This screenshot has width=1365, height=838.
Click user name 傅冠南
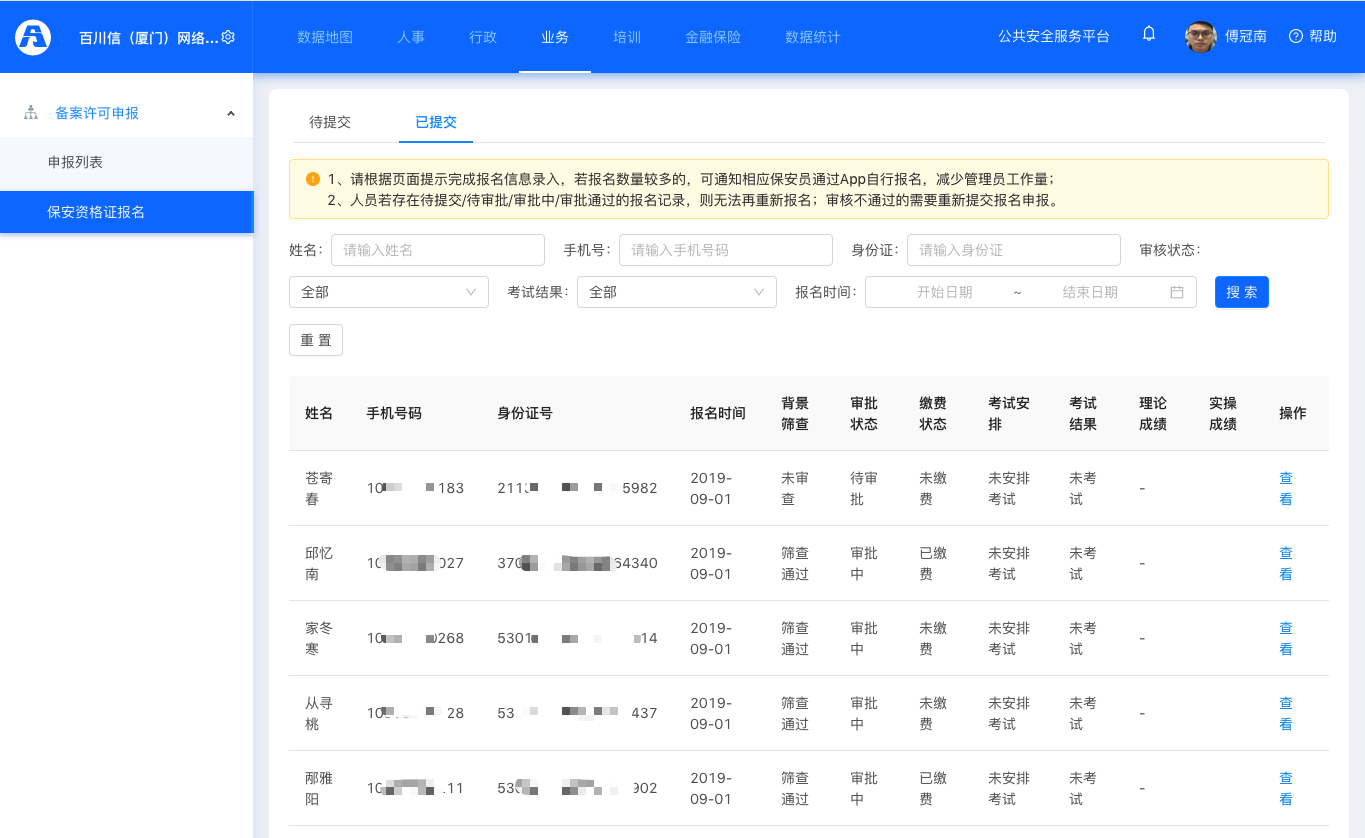(x=1246, y=36)
